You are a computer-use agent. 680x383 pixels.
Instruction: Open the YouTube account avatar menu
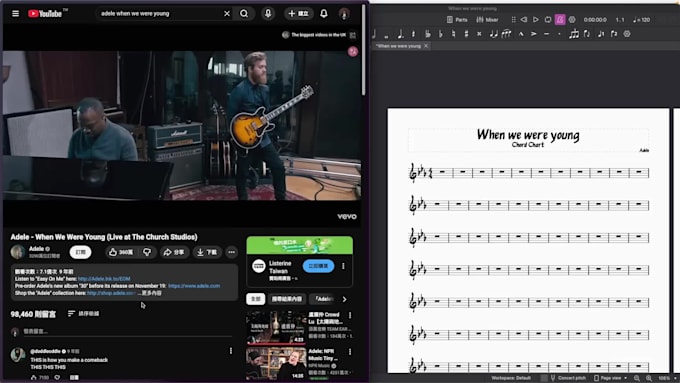[x=344, y=13]
